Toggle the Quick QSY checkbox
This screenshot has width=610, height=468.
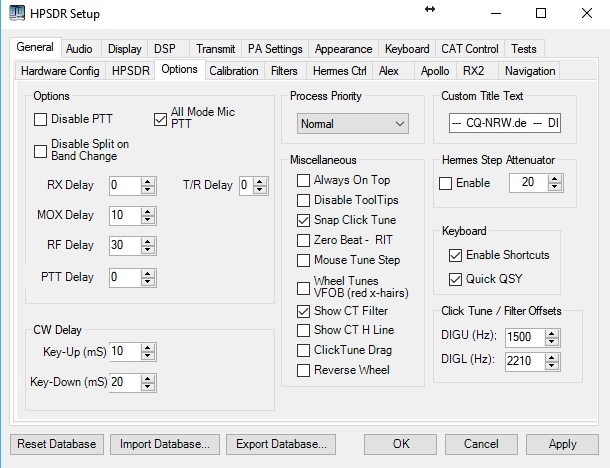[x=455, y=279]
